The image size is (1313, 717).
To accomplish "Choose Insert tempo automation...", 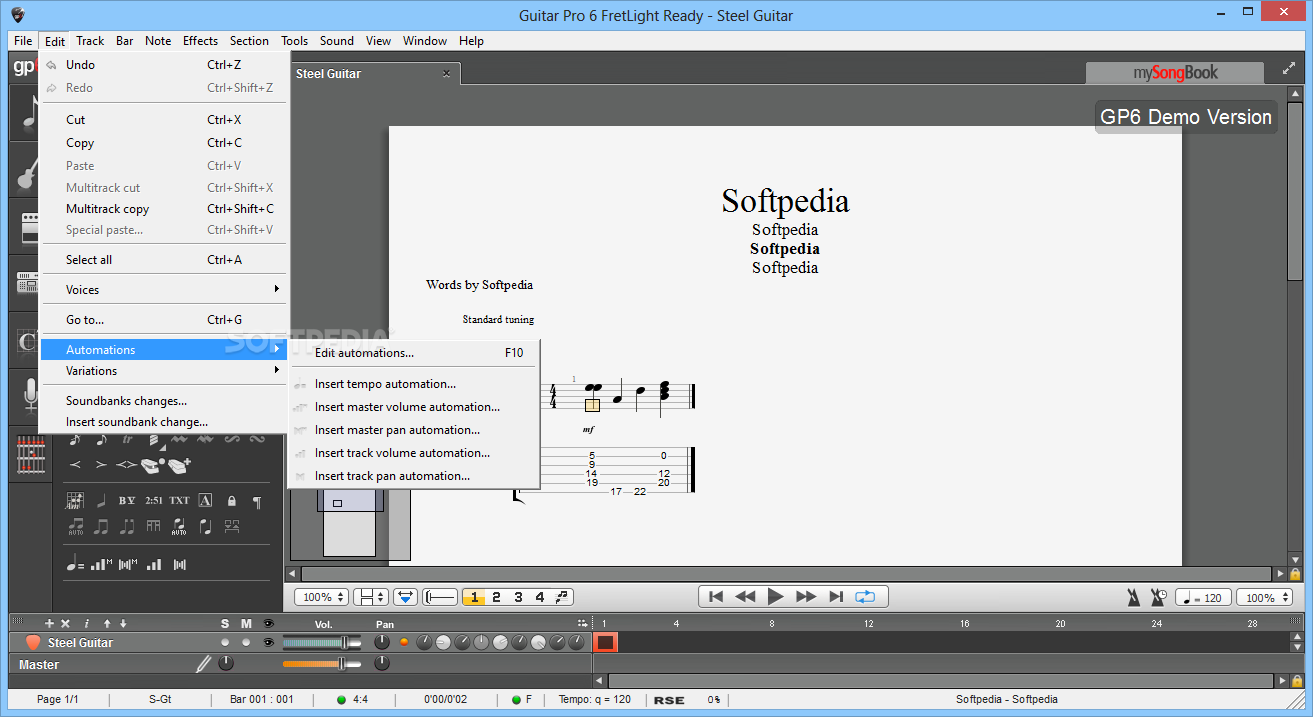I will (414, 384).
